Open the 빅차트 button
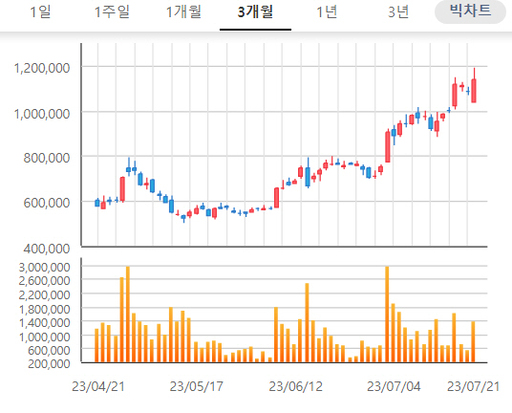512x413 pixels. 470,11
